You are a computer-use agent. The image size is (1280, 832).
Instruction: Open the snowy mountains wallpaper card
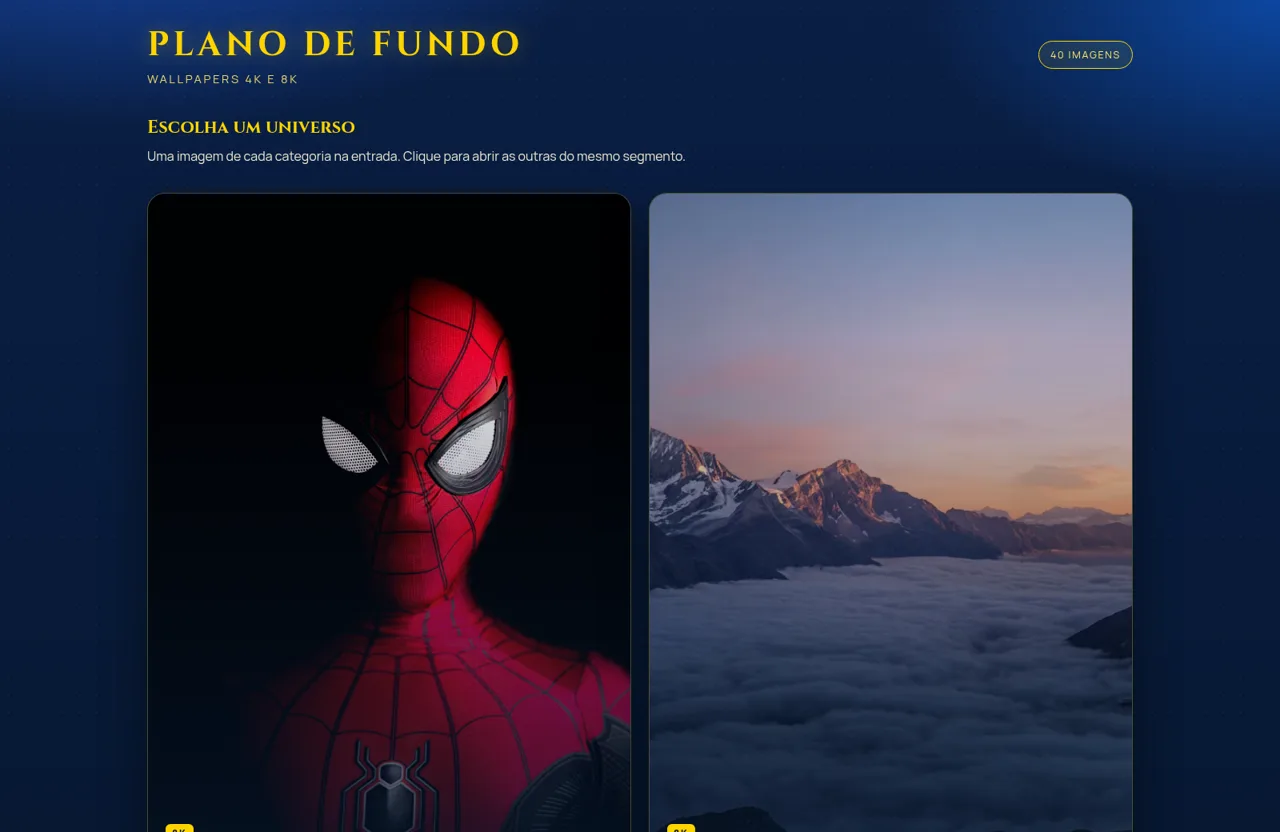tap(891, 512)
